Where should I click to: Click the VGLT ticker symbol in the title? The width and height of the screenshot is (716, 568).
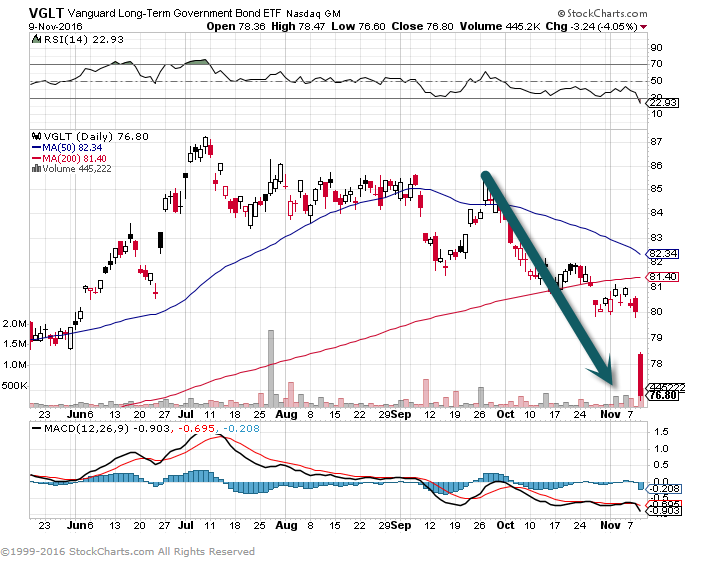coord(46,13)
